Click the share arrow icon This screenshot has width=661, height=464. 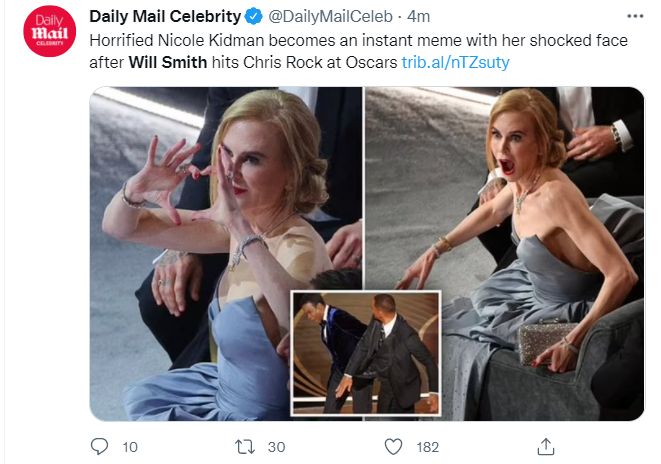(546, 447)
